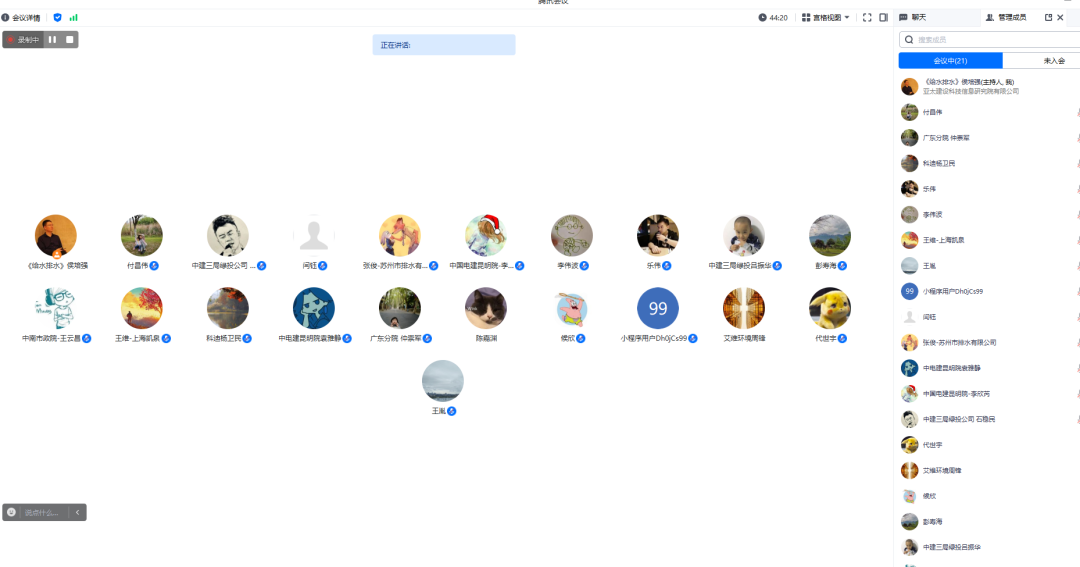Open the emoji picker in chat bar
The height and width of the screenshot is (567, 1080).
tap(11, 512)
